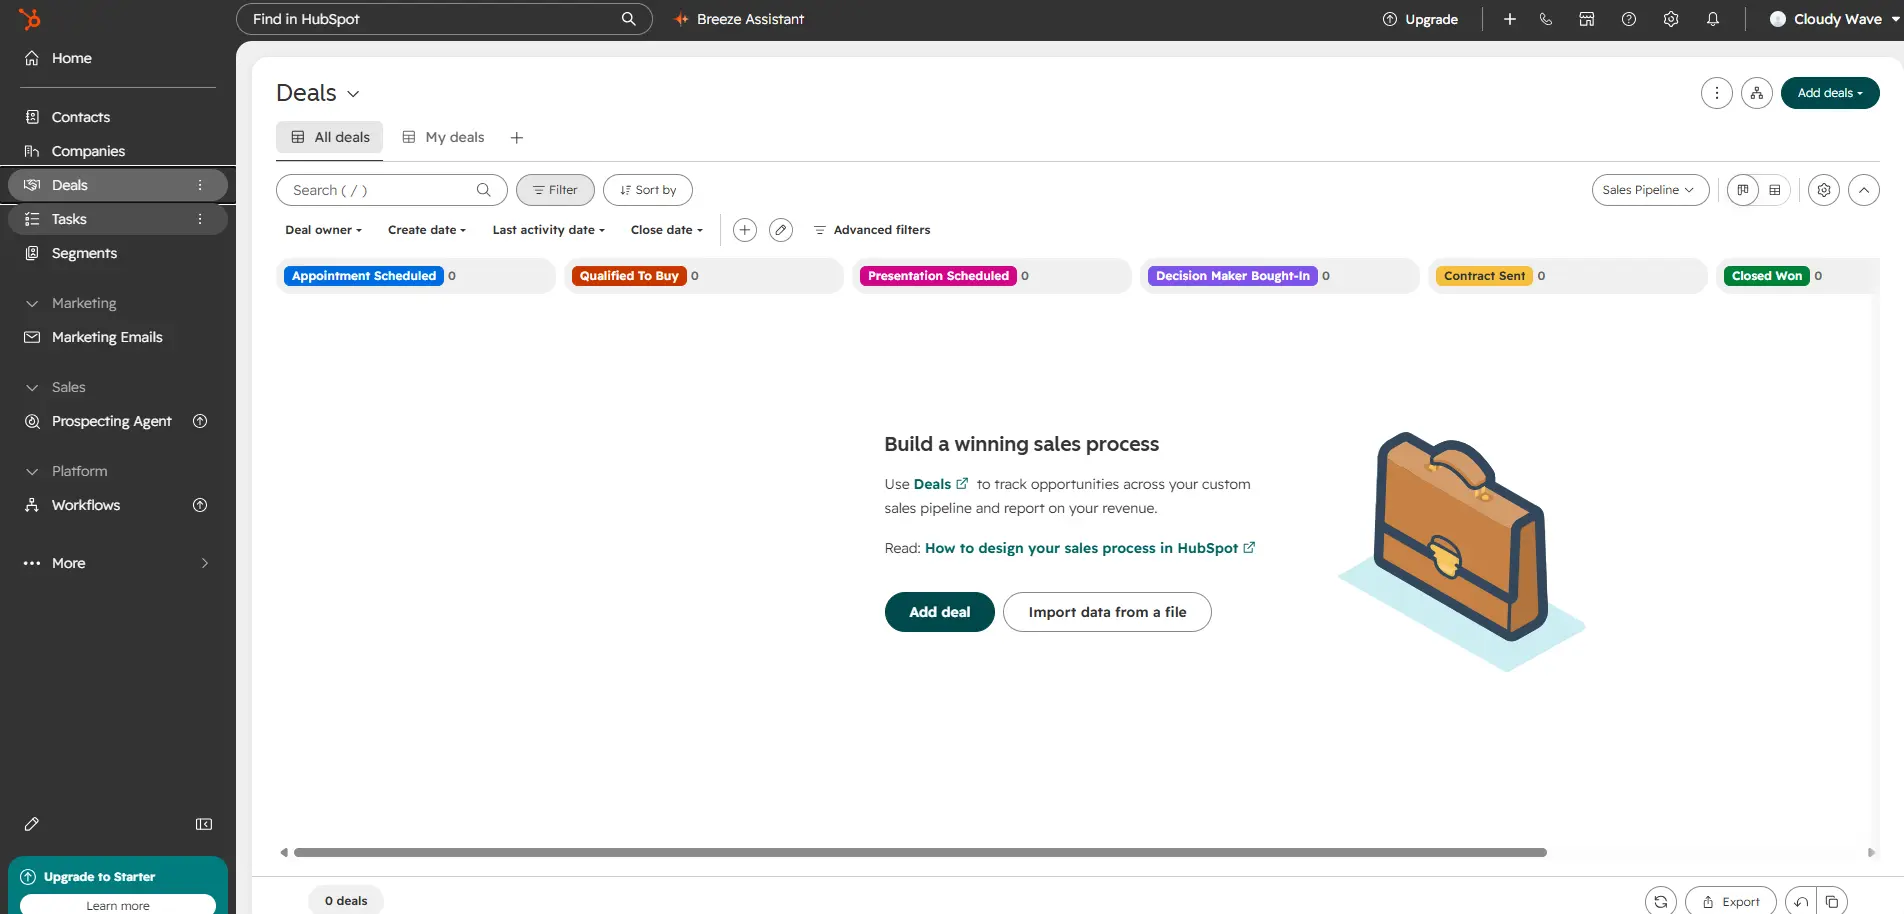Click the pipeline hierarchy icon beside Add deals
Viewport: 1904px width, 914px height.
1757,93
